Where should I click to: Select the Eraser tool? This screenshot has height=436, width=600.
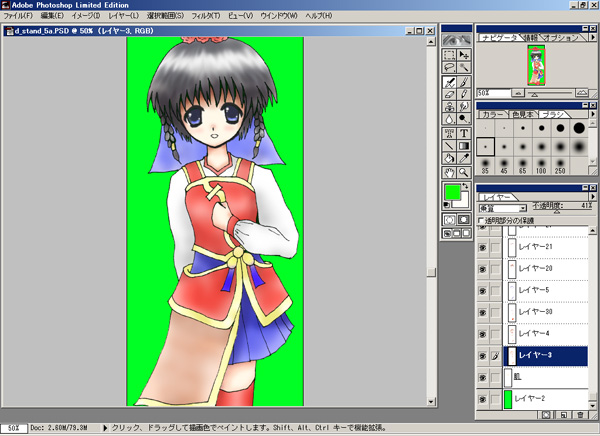tap(449, 94)
